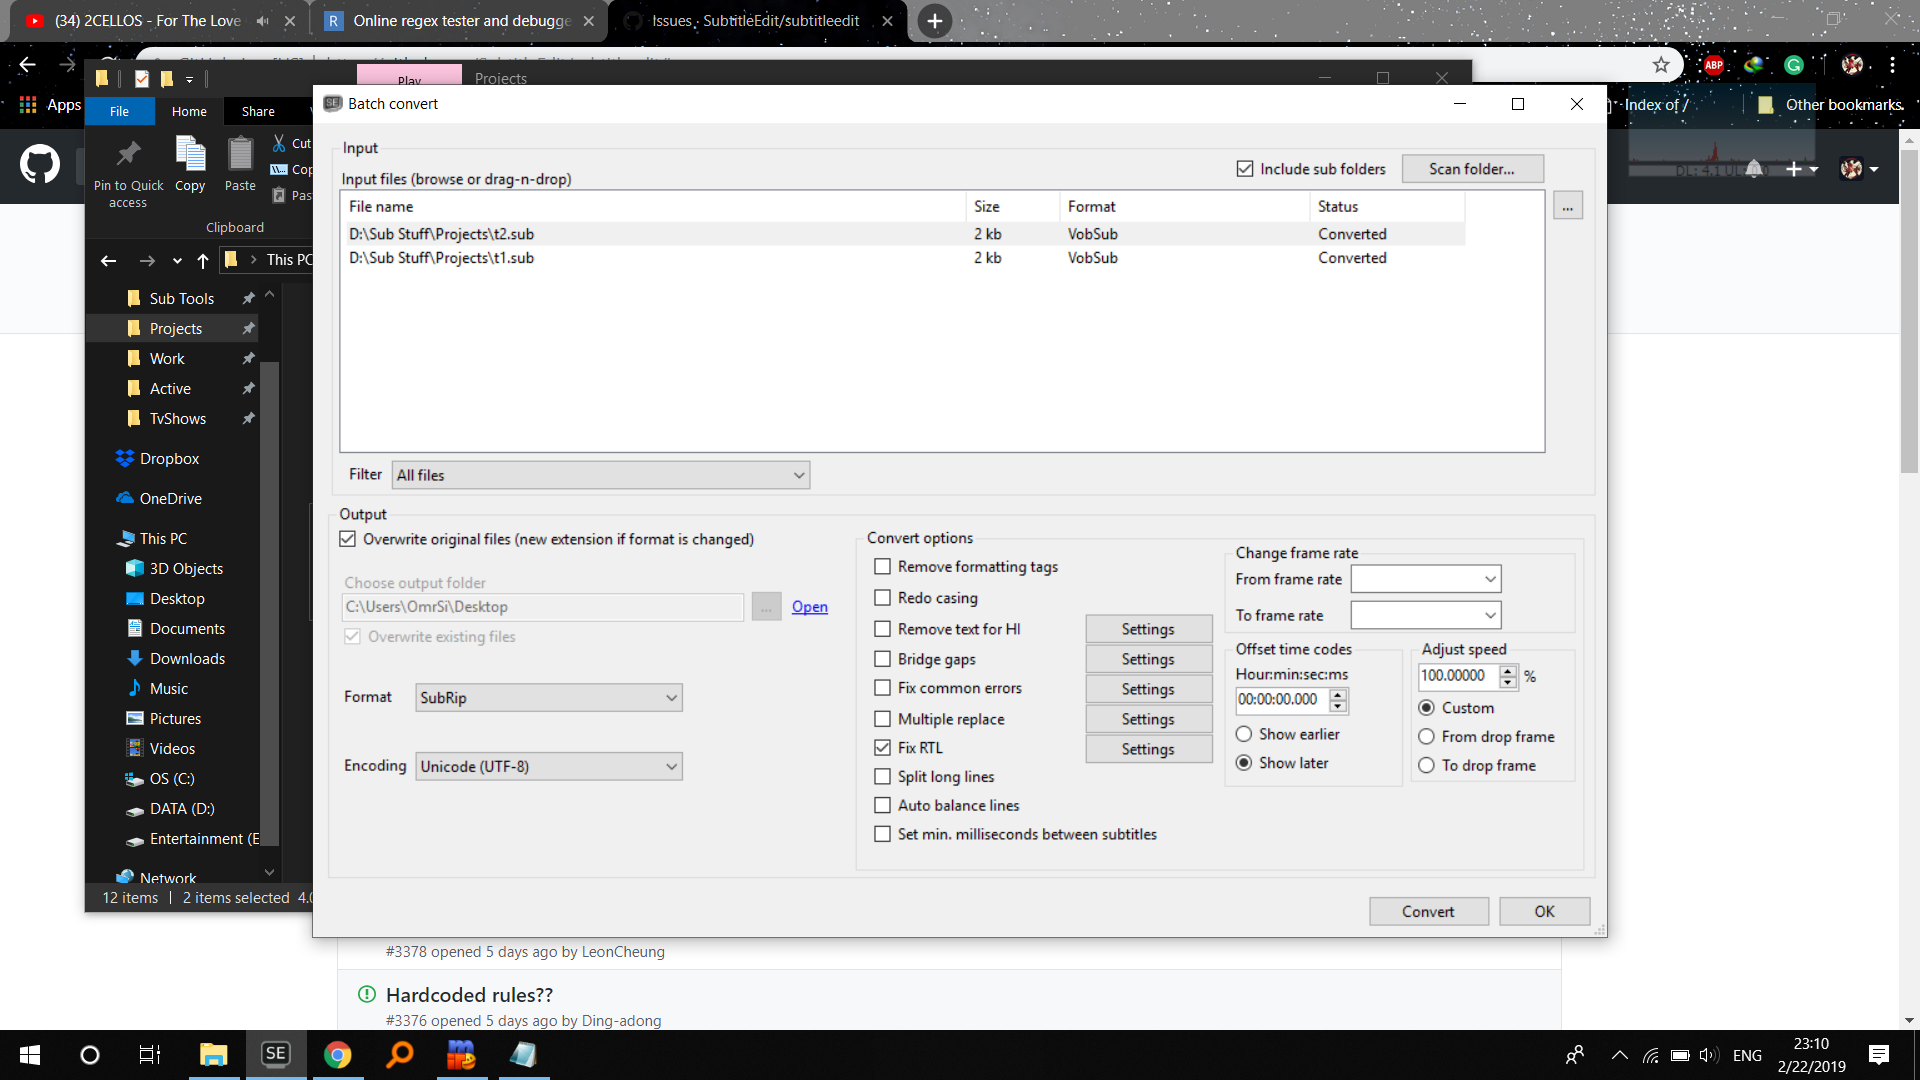This screenshot has height=1080, width=1920.
Task: Open the Home ribbon tab
Action: [189, 111]
